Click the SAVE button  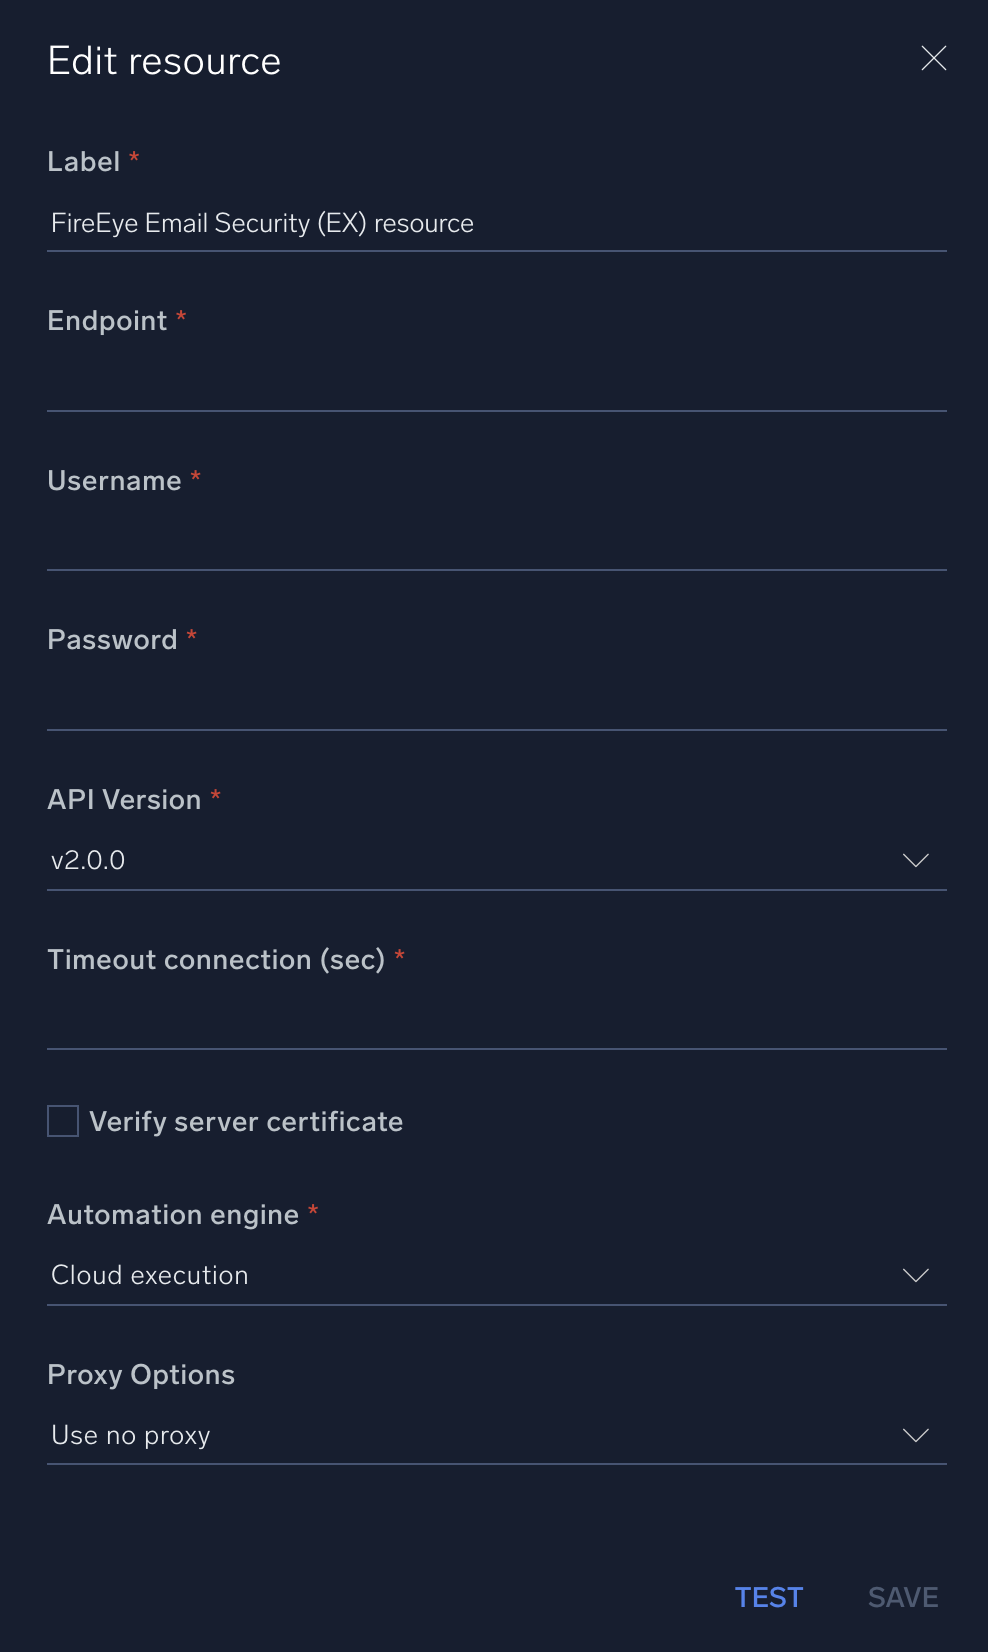click(902, 1597)
